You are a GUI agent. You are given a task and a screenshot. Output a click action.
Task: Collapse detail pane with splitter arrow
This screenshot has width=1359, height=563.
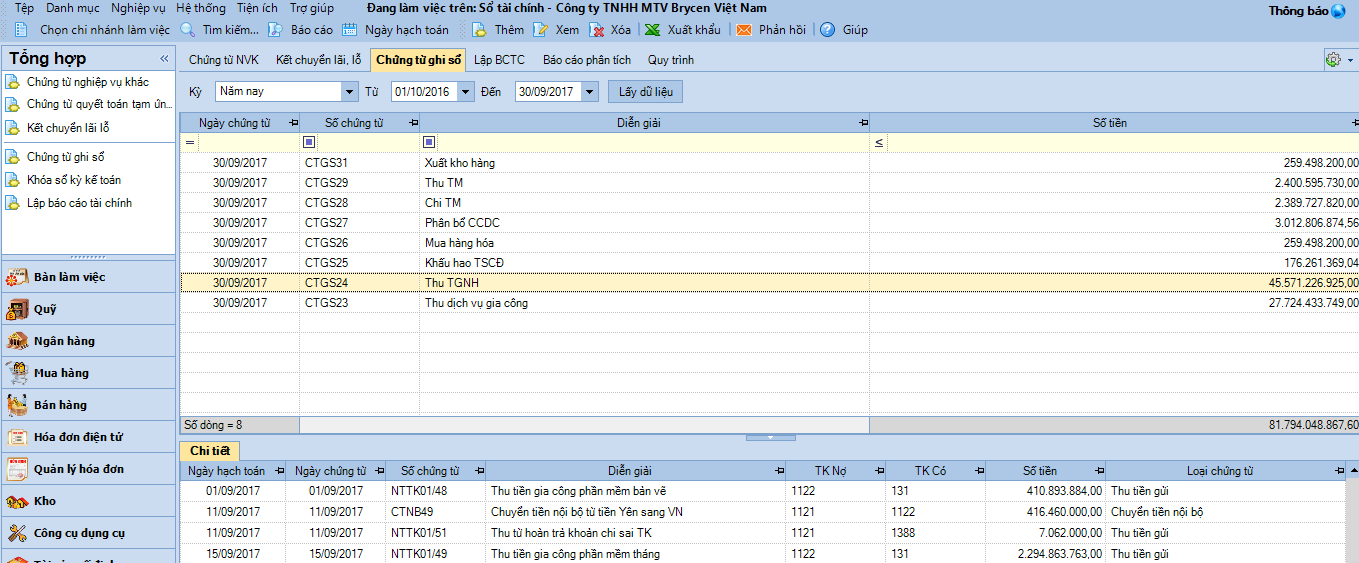tap(771, 437)
